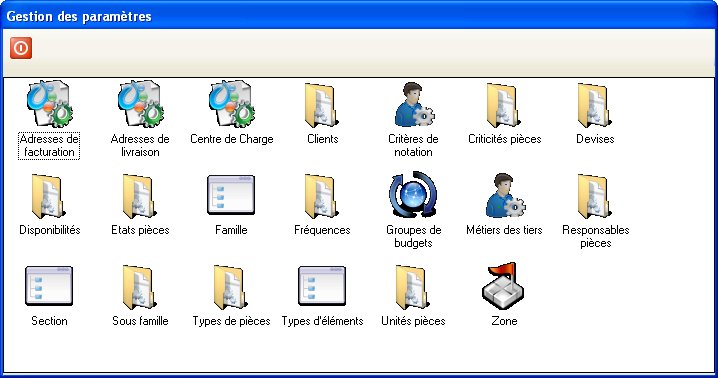Open the Criticités pièces folder icon
The image size is (718, 378).
coord(504,105)
